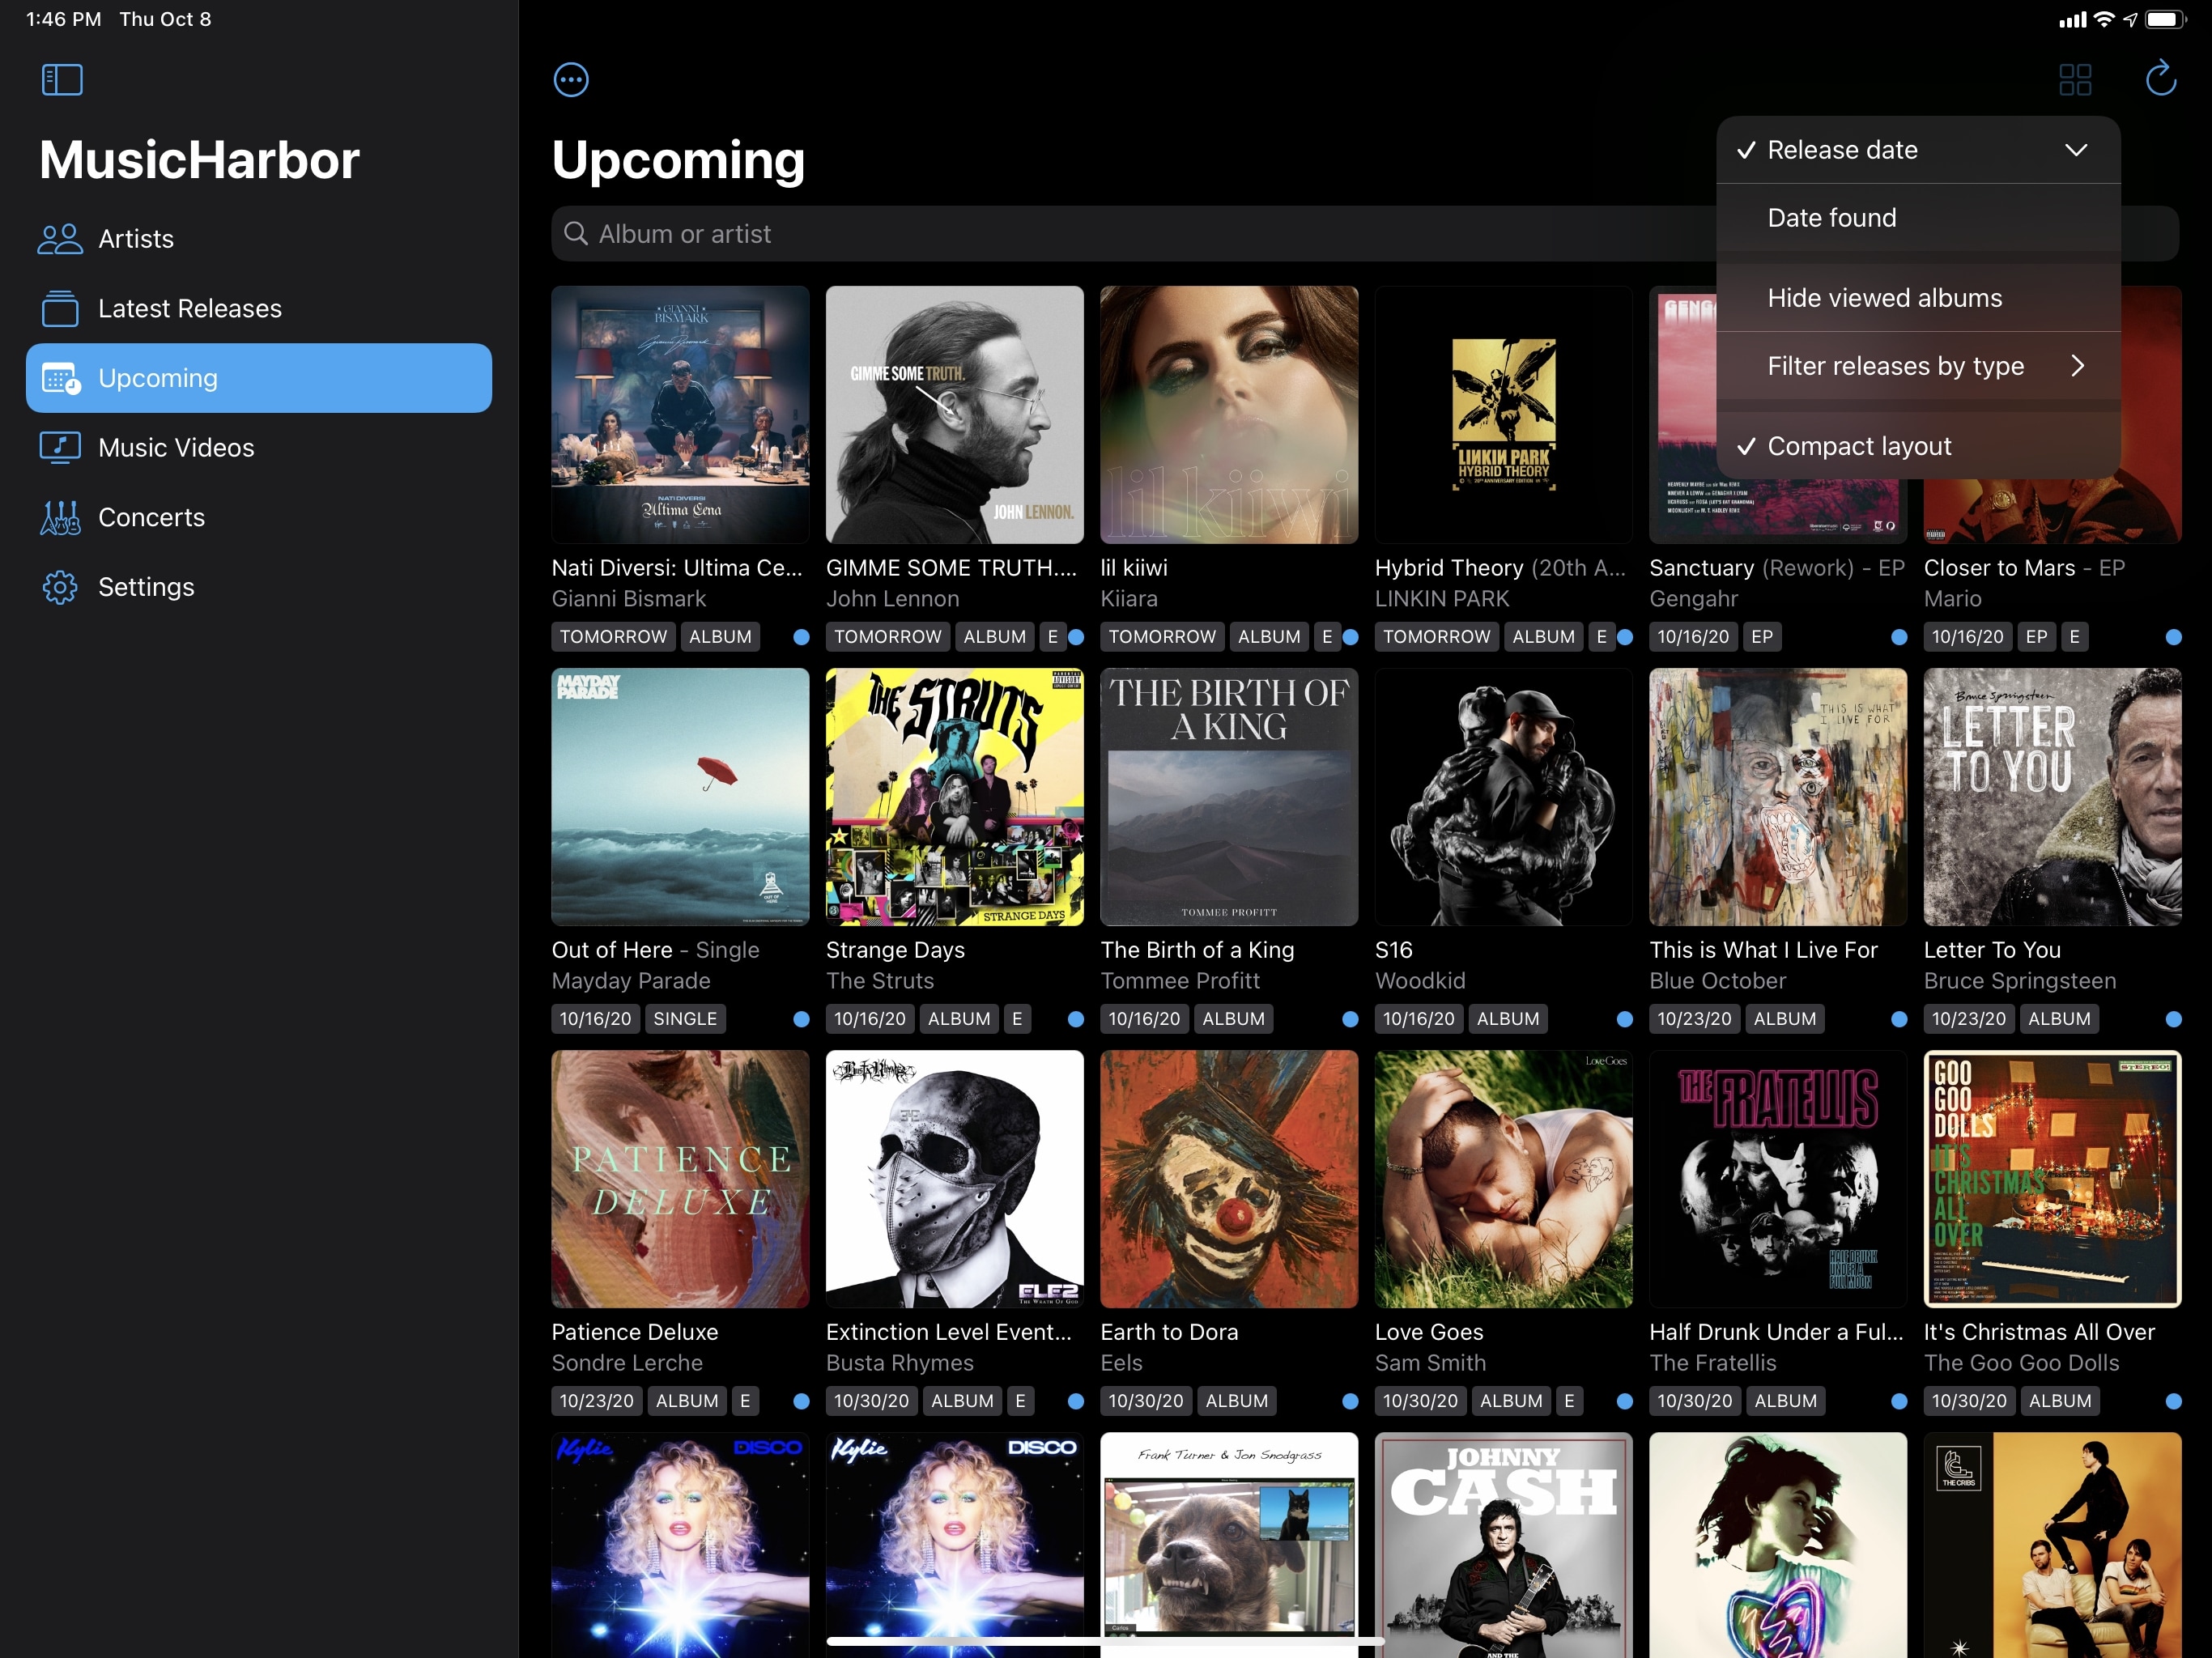Click the battery status icon

pos(2165,19)
